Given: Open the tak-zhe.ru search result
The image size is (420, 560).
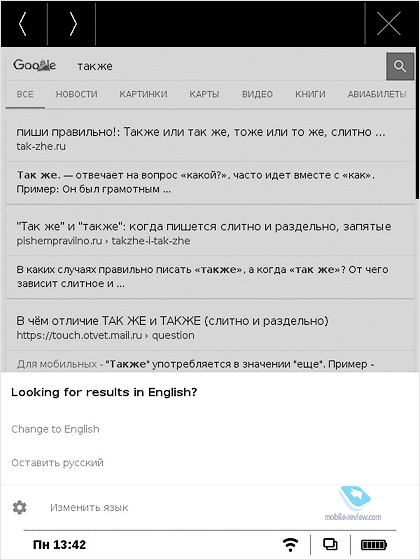Looking at the screenshot, I should 201,138.
